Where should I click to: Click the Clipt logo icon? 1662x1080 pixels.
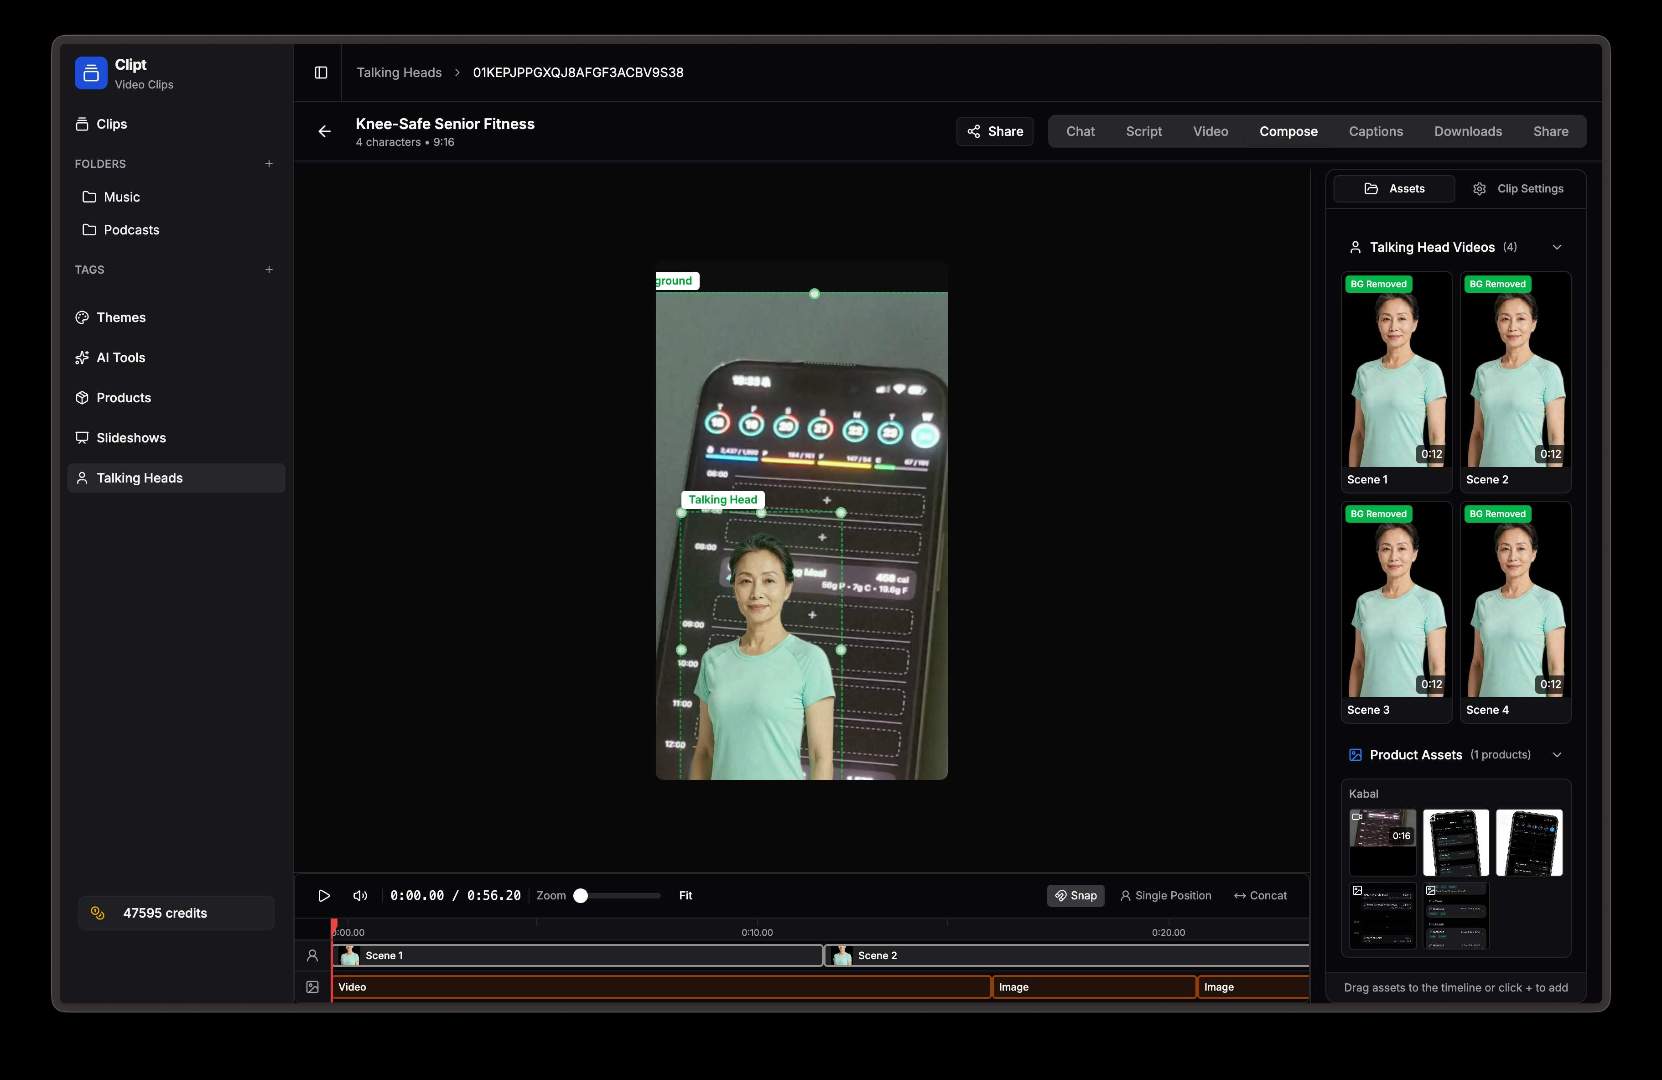[x=91, y=73]
